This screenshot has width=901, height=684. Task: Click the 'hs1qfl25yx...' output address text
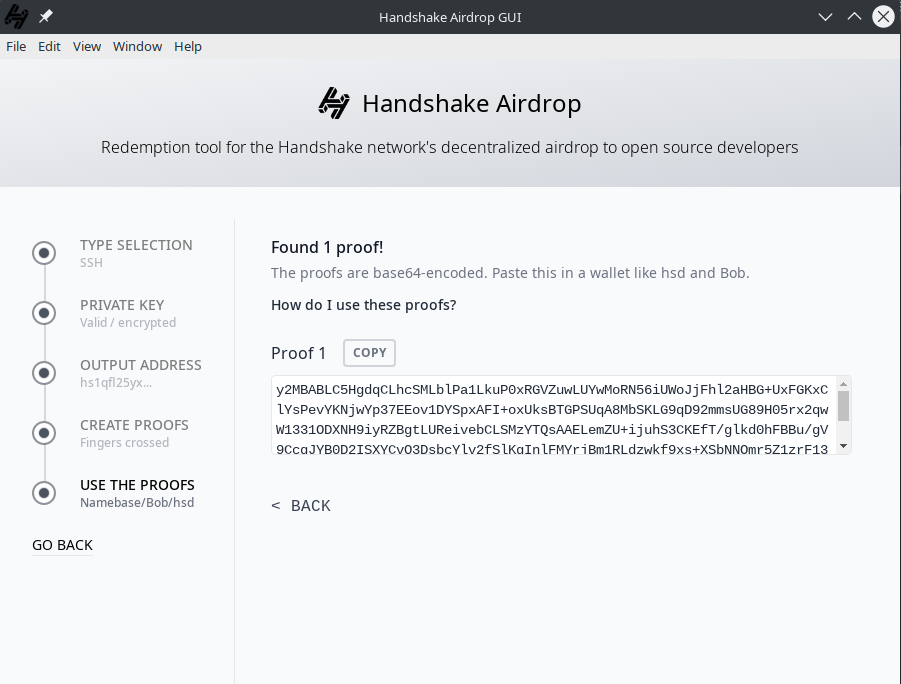click(116, 383)
